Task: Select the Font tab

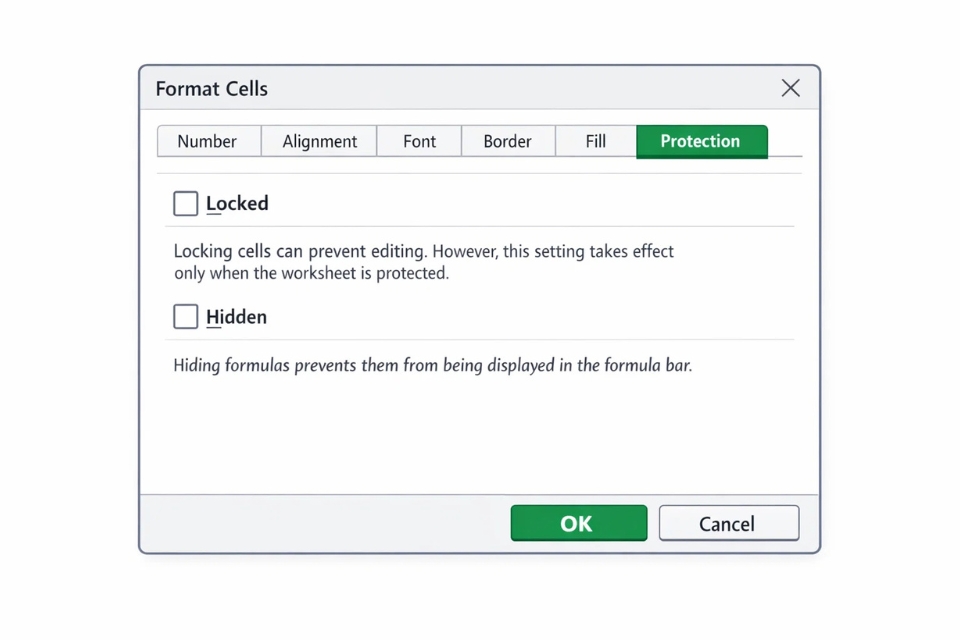Action: tap(419, 141)
